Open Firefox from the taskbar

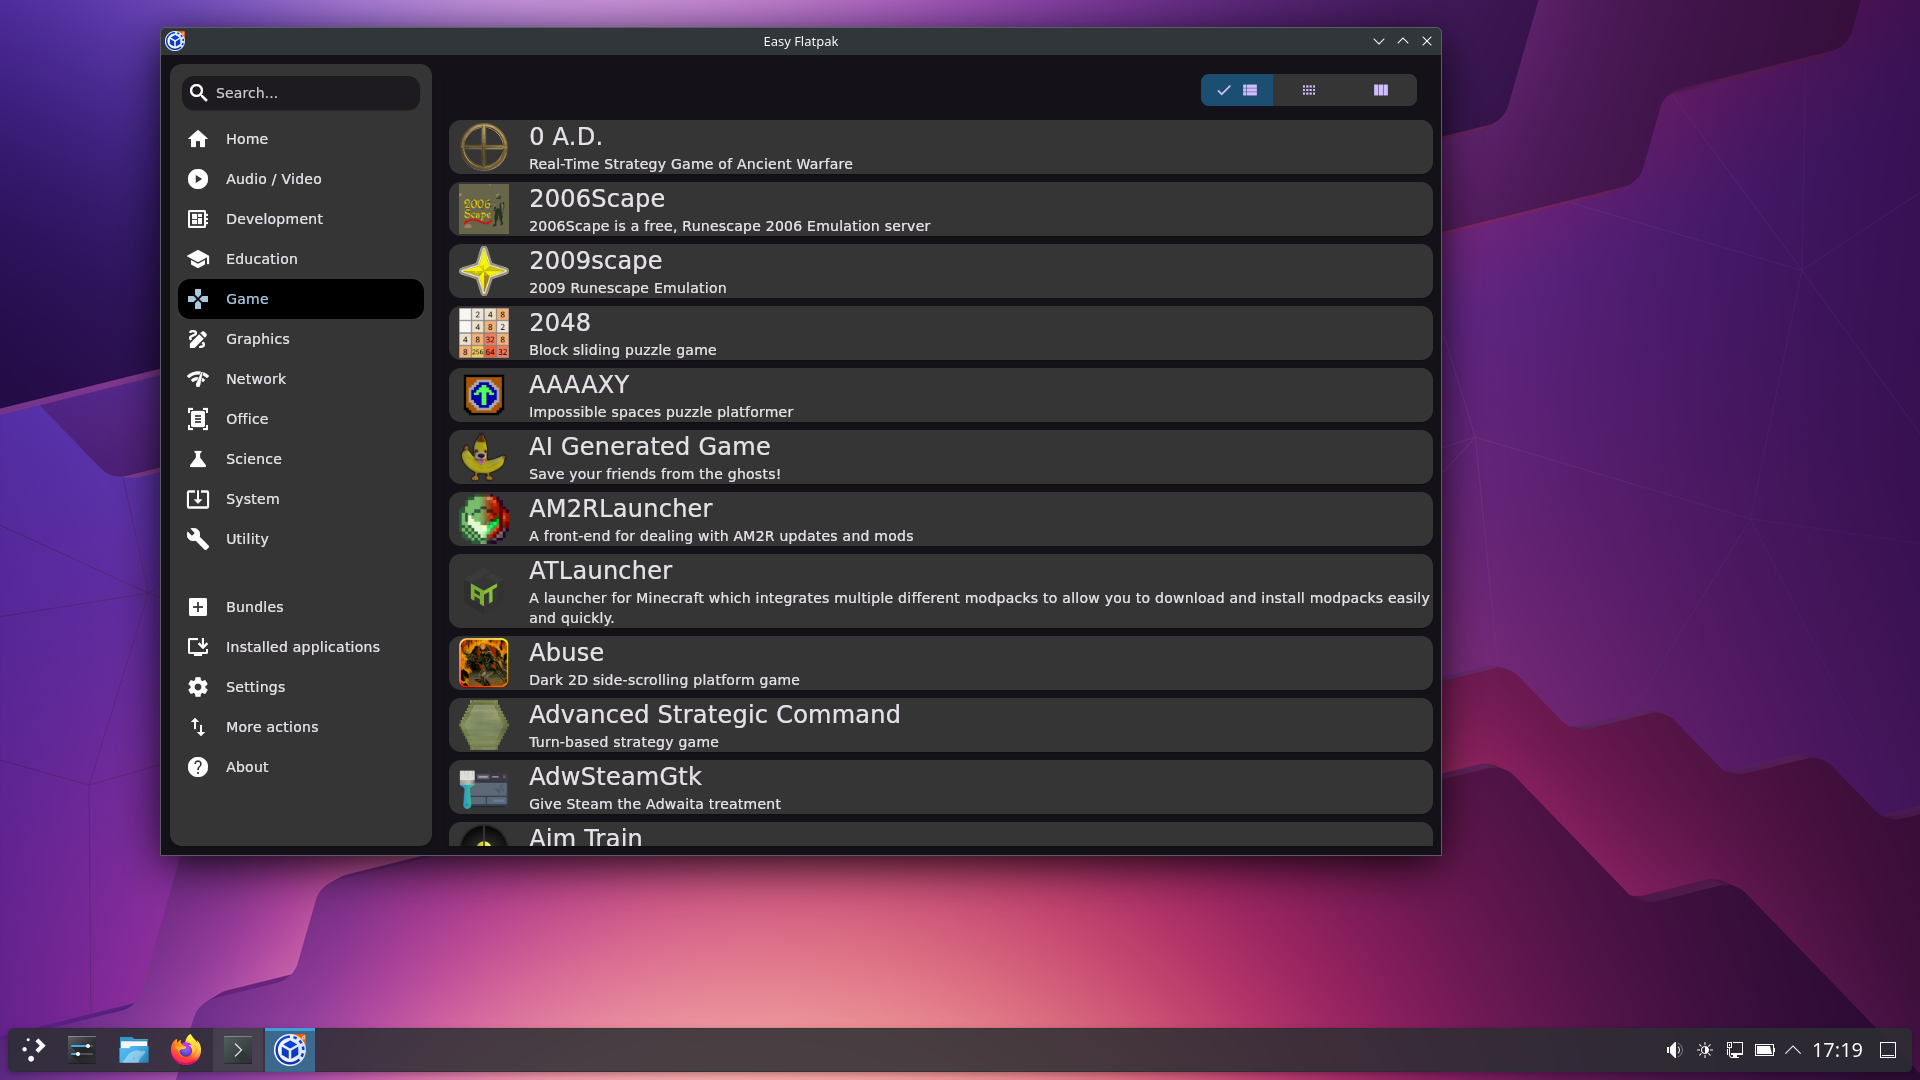186,1050
